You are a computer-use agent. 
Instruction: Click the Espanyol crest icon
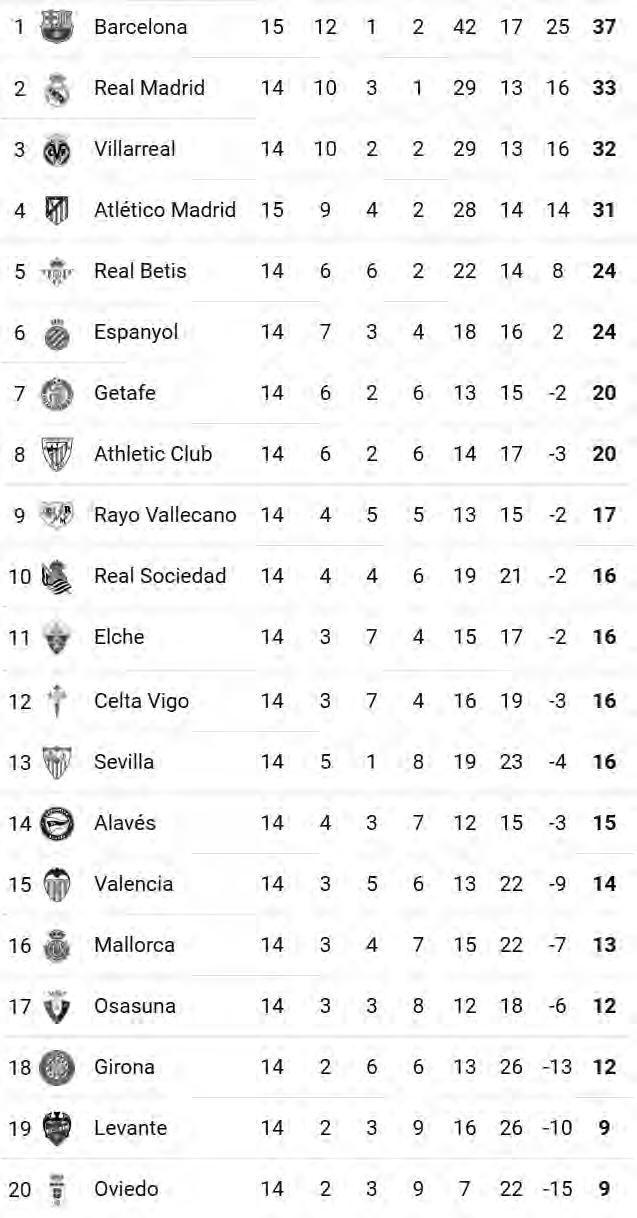(x=56, y=333)
